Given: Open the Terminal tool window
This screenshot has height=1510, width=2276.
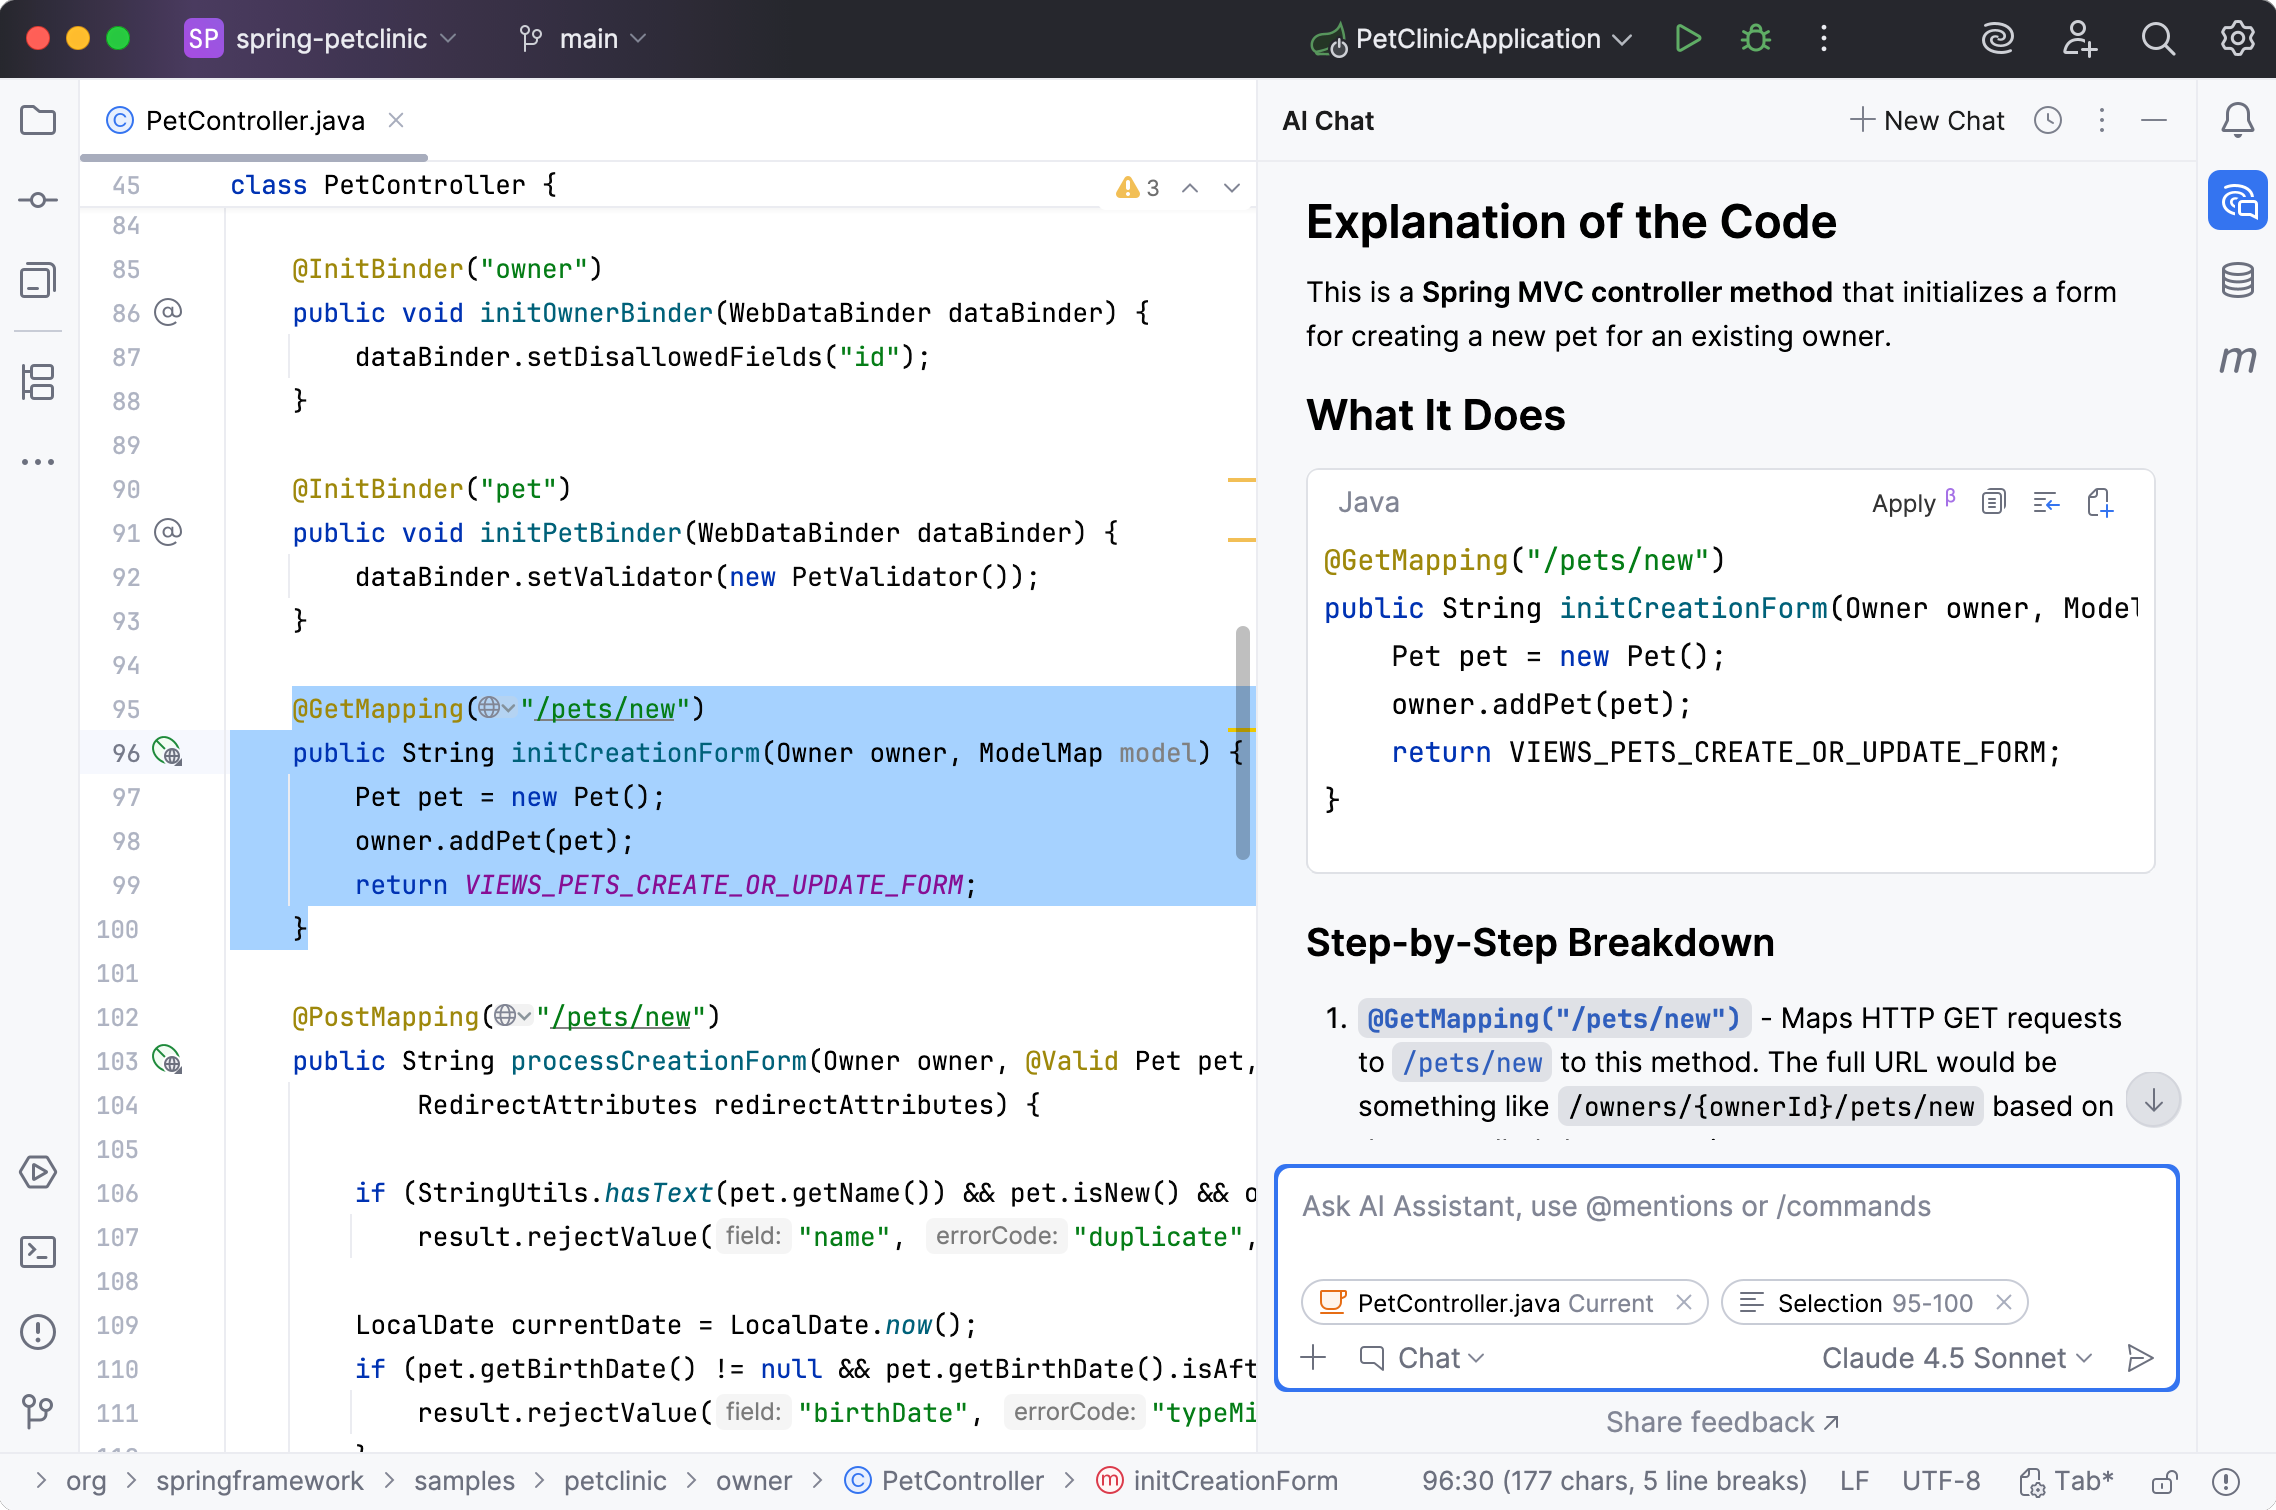Looking at the screenshot, I should click(38, 1251).
